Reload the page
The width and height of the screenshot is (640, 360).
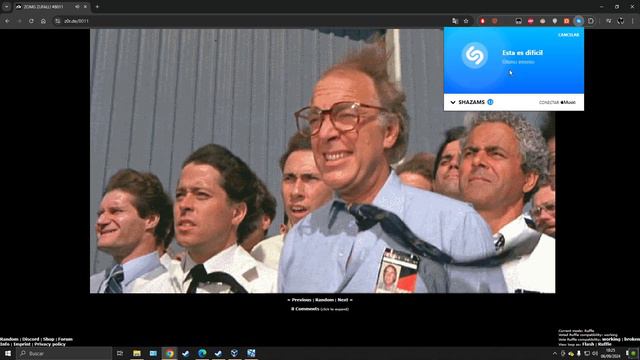tap(31, 21)
